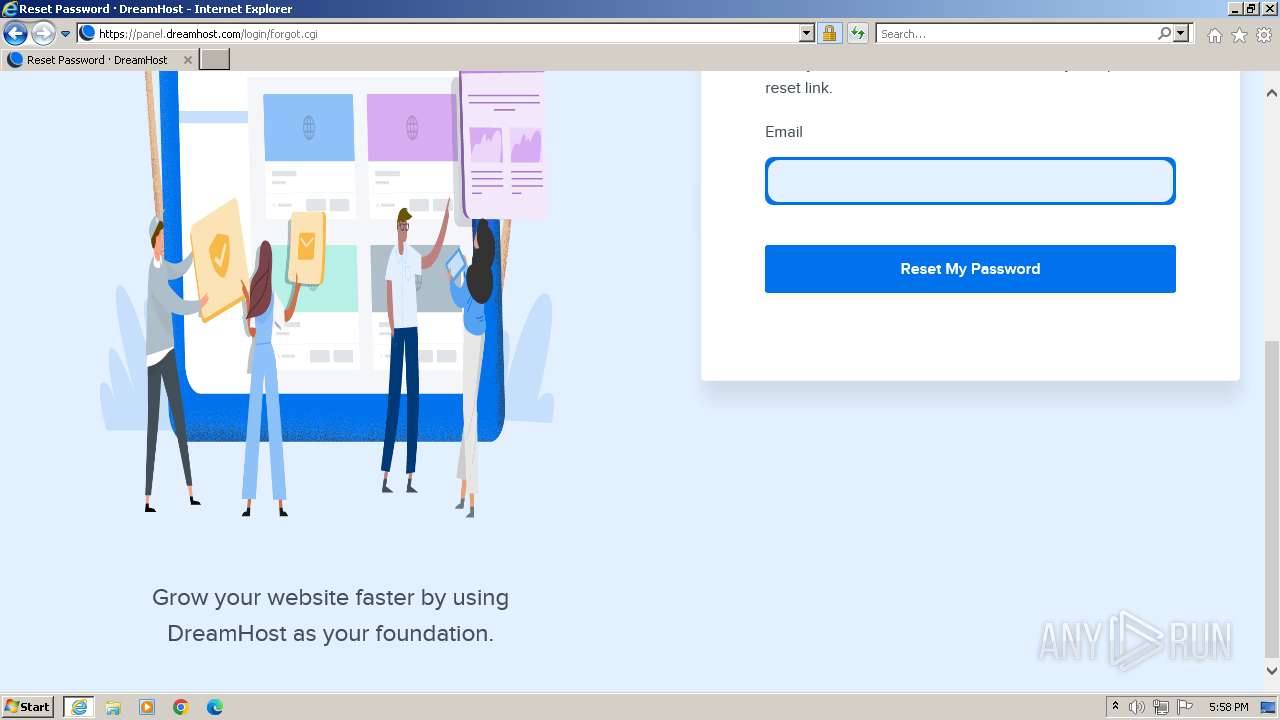Select the Reset Password · DreamHost tab
The image size is (1280, 720).
(98, 60)
